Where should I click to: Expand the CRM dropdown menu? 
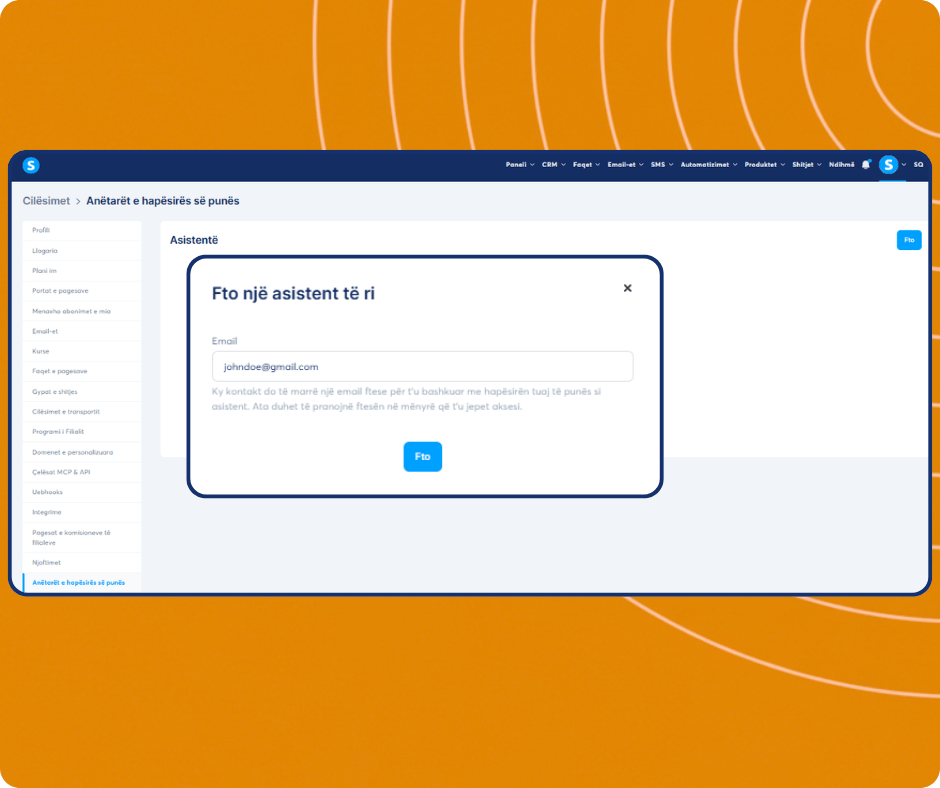(x=553, y=164)
